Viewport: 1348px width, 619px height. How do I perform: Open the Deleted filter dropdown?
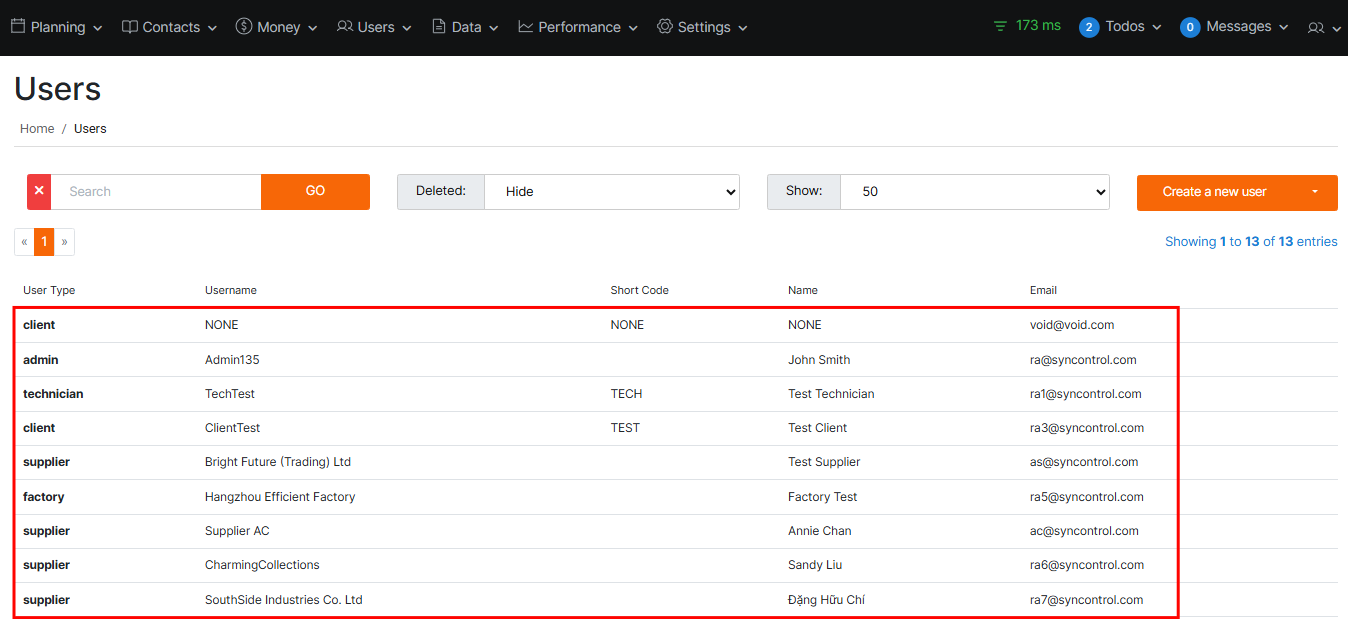[611, 192]
